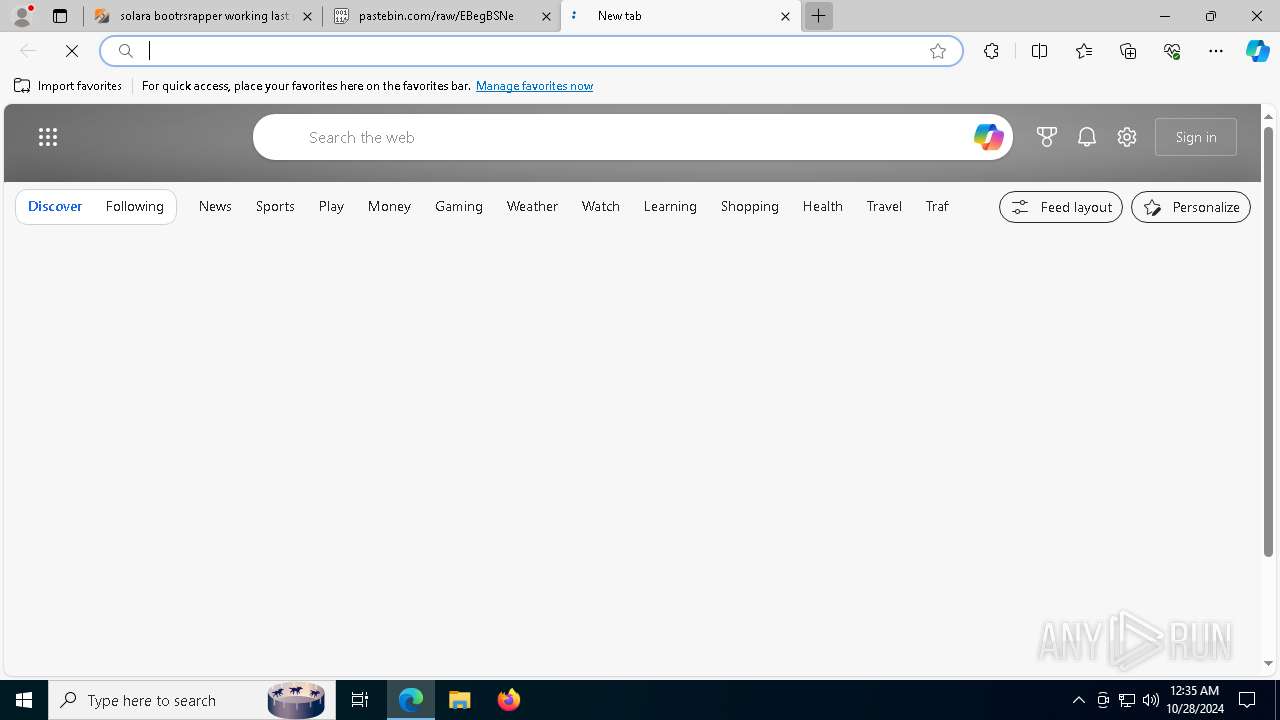Open the Weather category
The width and height of the screenshot is (1280, 720).
pyautogui.click(x=532, y=206)
